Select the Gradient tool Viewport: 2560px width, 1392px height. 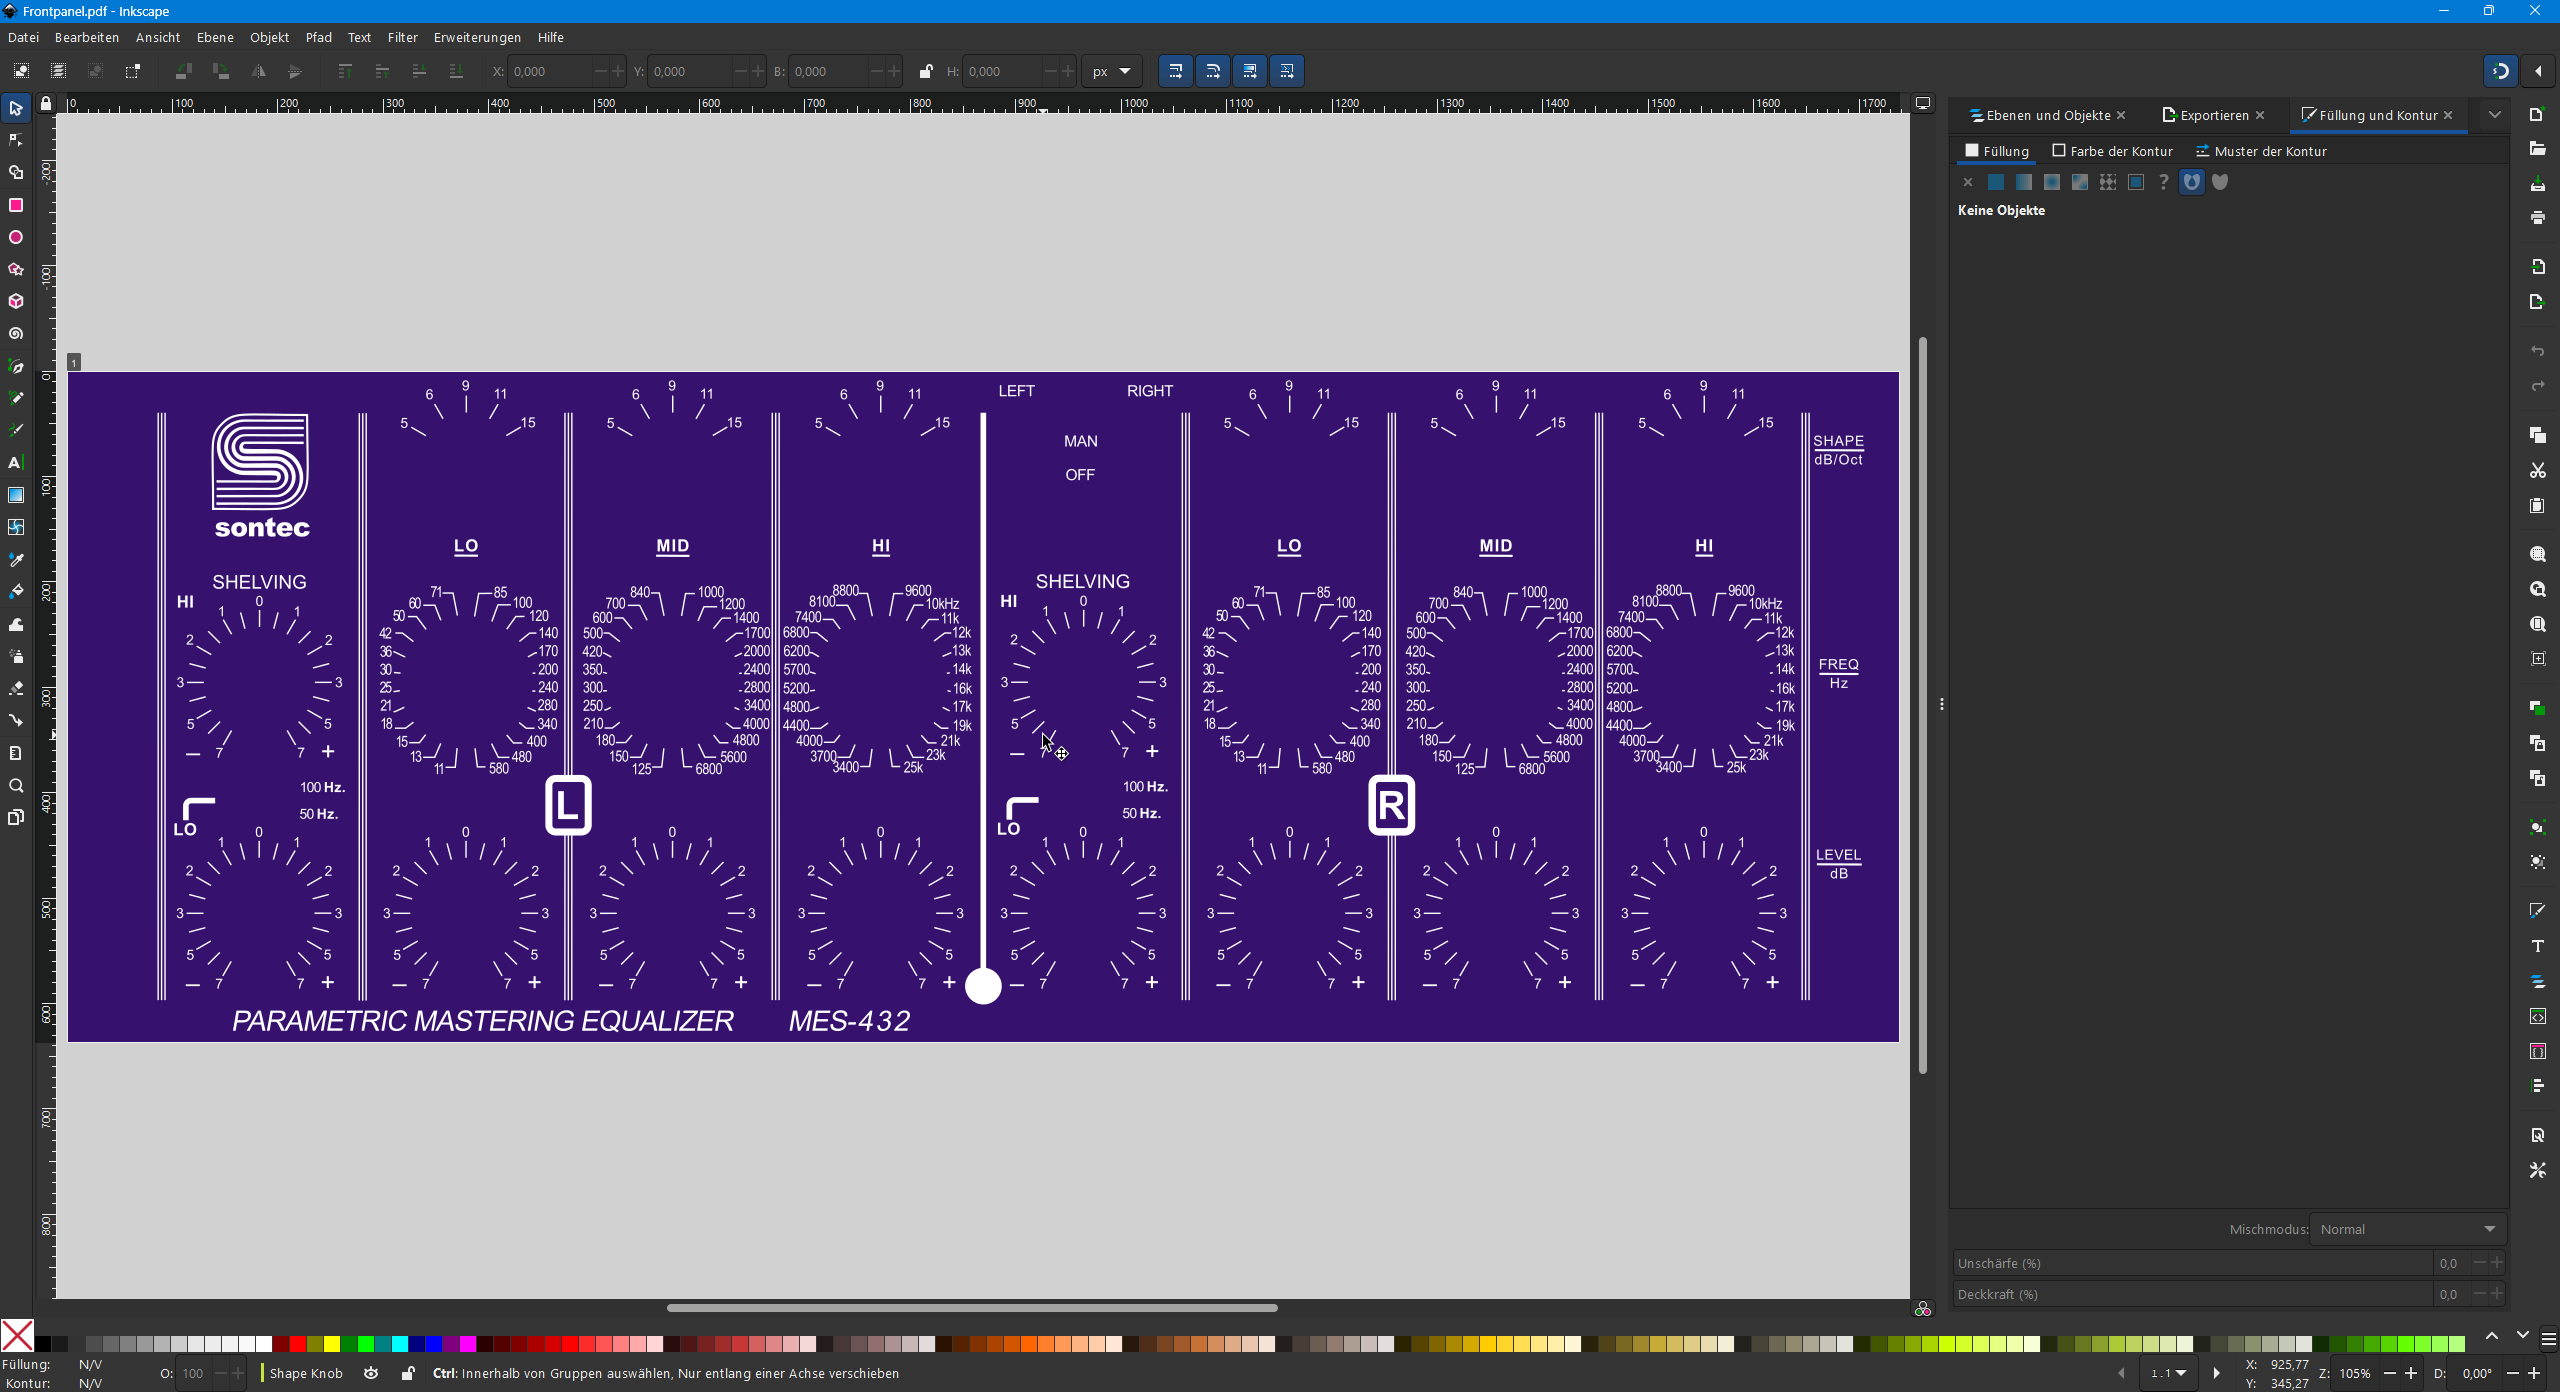click(x=16, y=495)
